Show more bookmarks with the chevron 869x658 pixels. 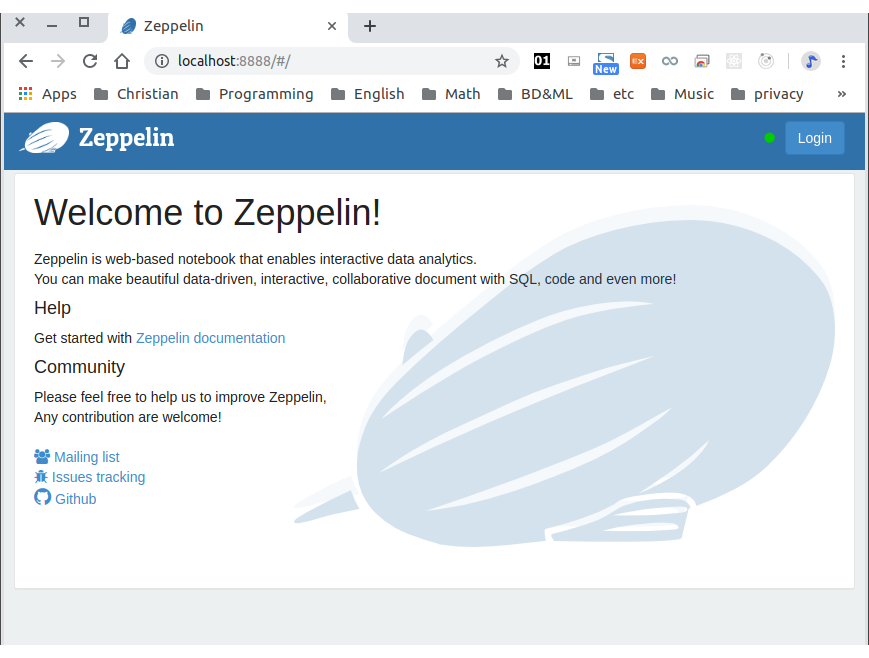coord(842,94)
